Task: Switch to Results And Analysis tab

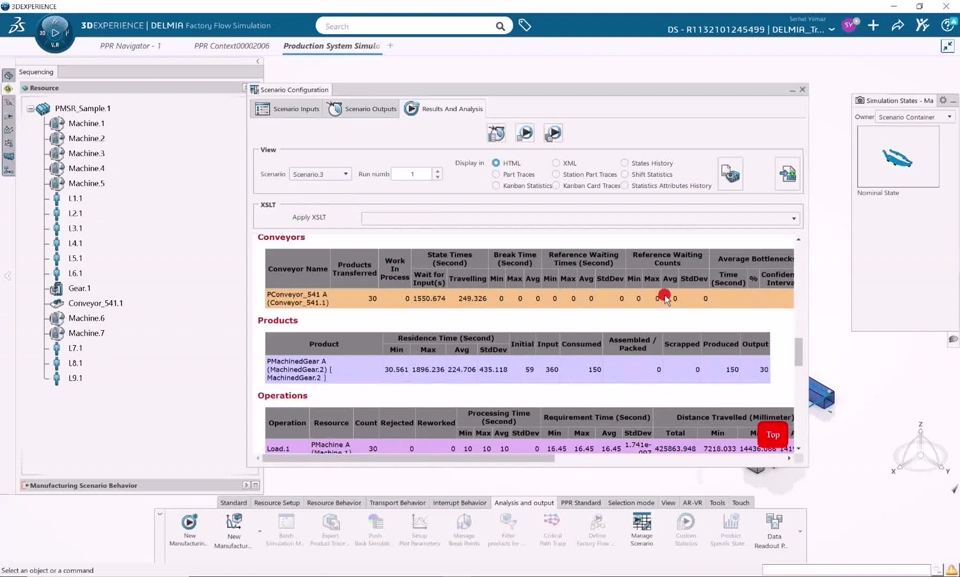Action: (x=443, y=108)
